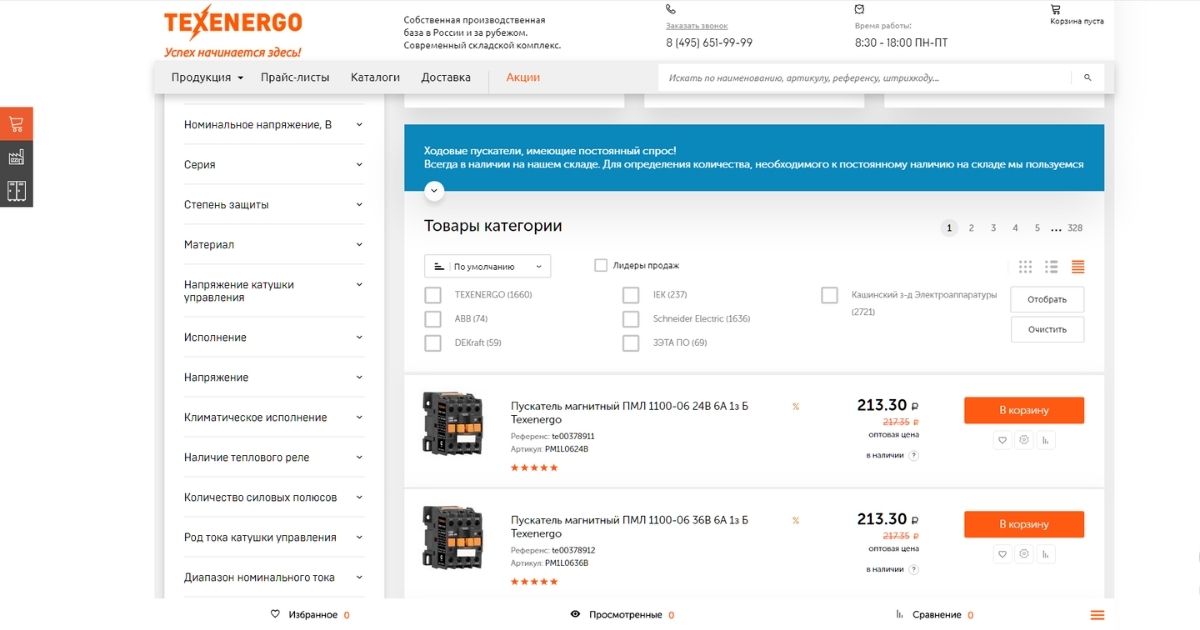Image resolution: width=1200 pixels, height=630 pixels.
Task: Click the factory icon in left sidebar
Action: (x=16, y=157)
